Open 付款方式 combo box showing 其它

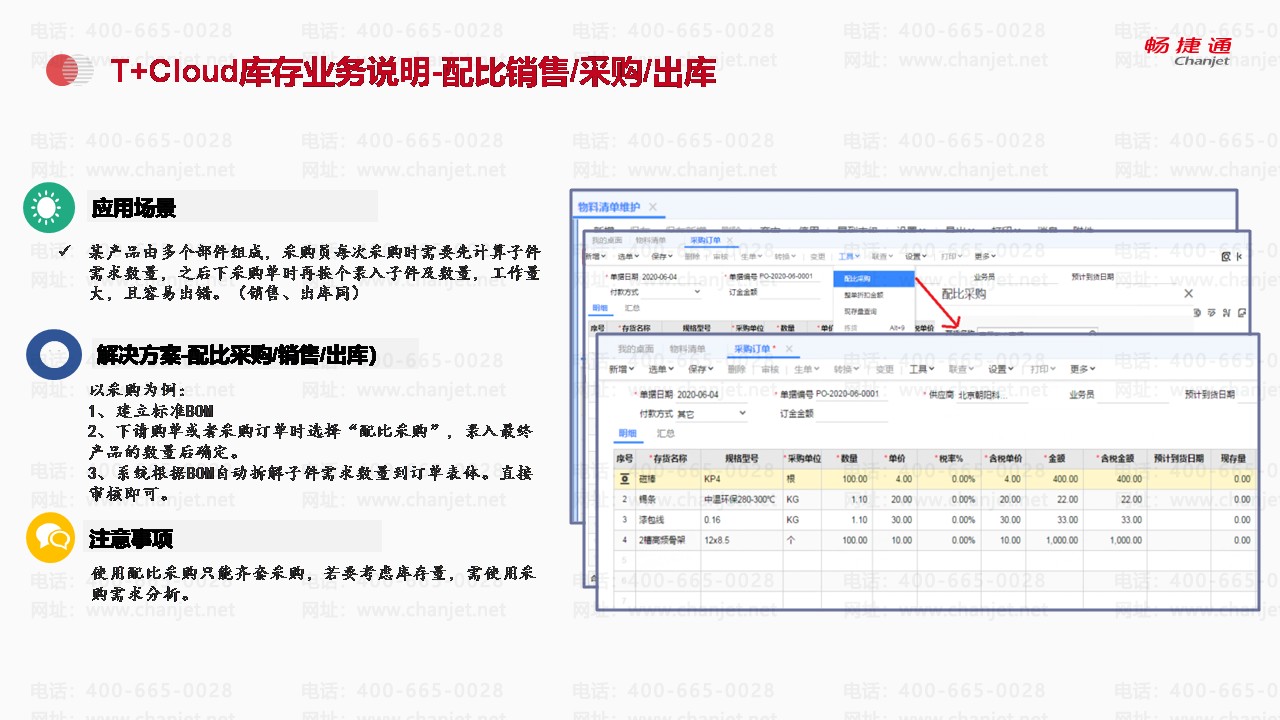tap(713, 413)
